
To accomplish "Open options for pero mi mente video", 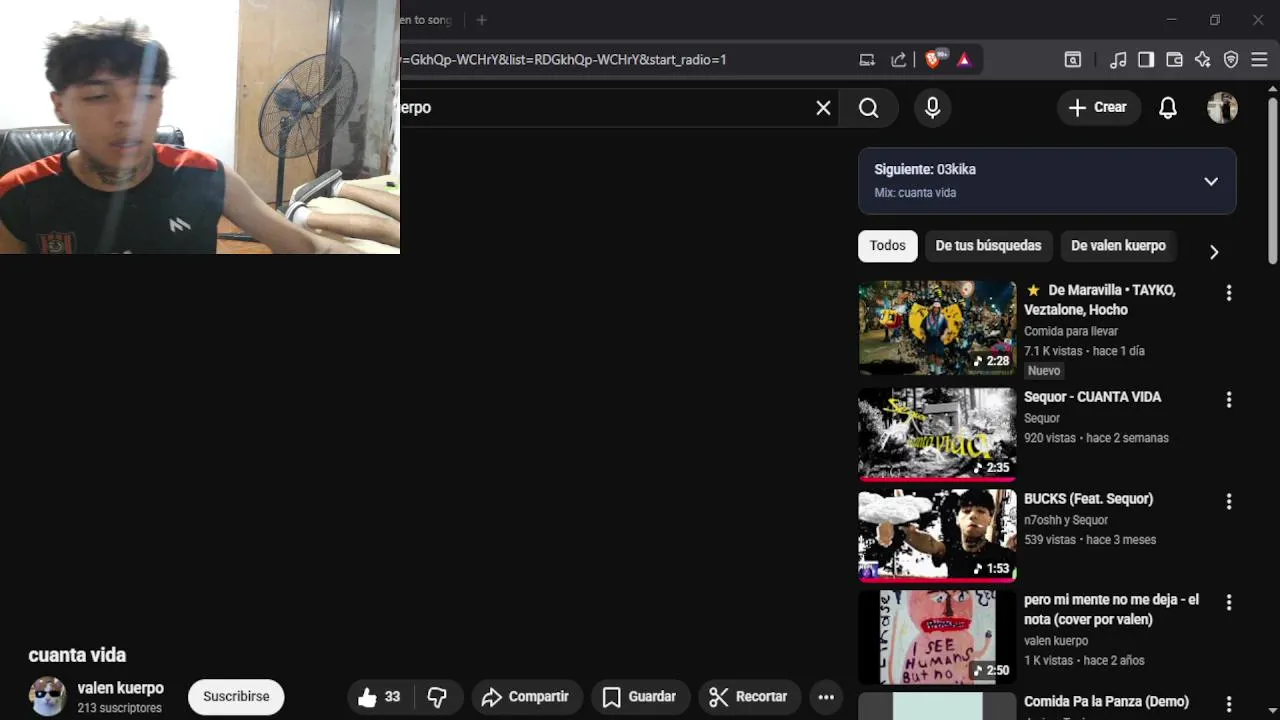I will click(1229, 603).
